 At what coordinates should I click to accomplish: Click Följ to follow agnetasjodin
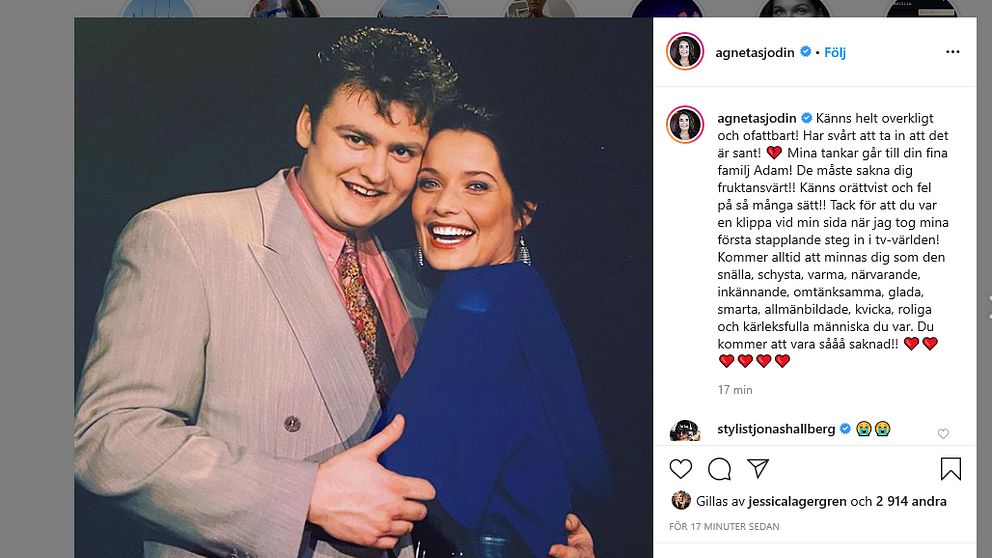835,52
